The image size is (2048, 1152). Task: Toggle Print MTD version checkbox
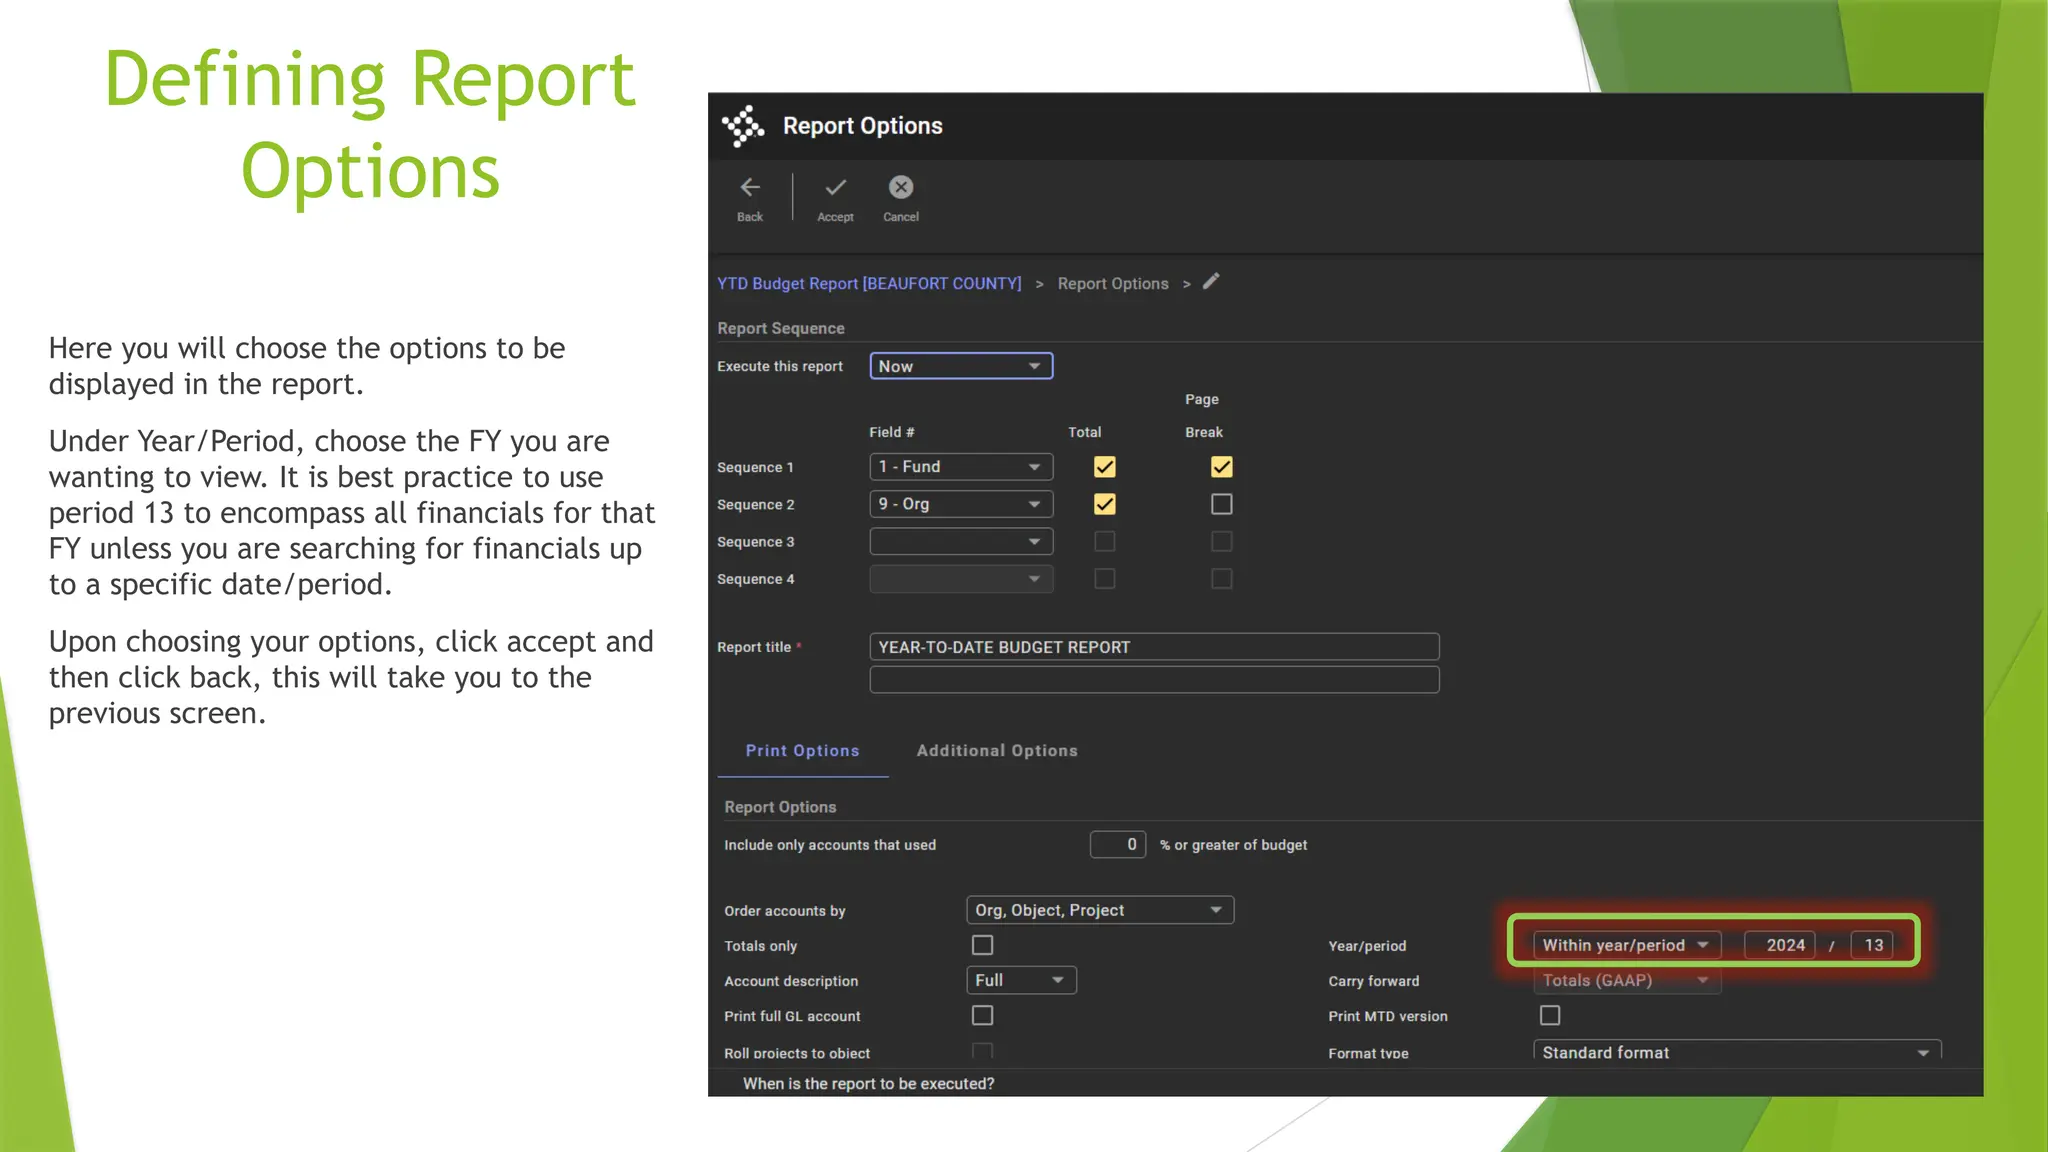click(1549, 1016)
